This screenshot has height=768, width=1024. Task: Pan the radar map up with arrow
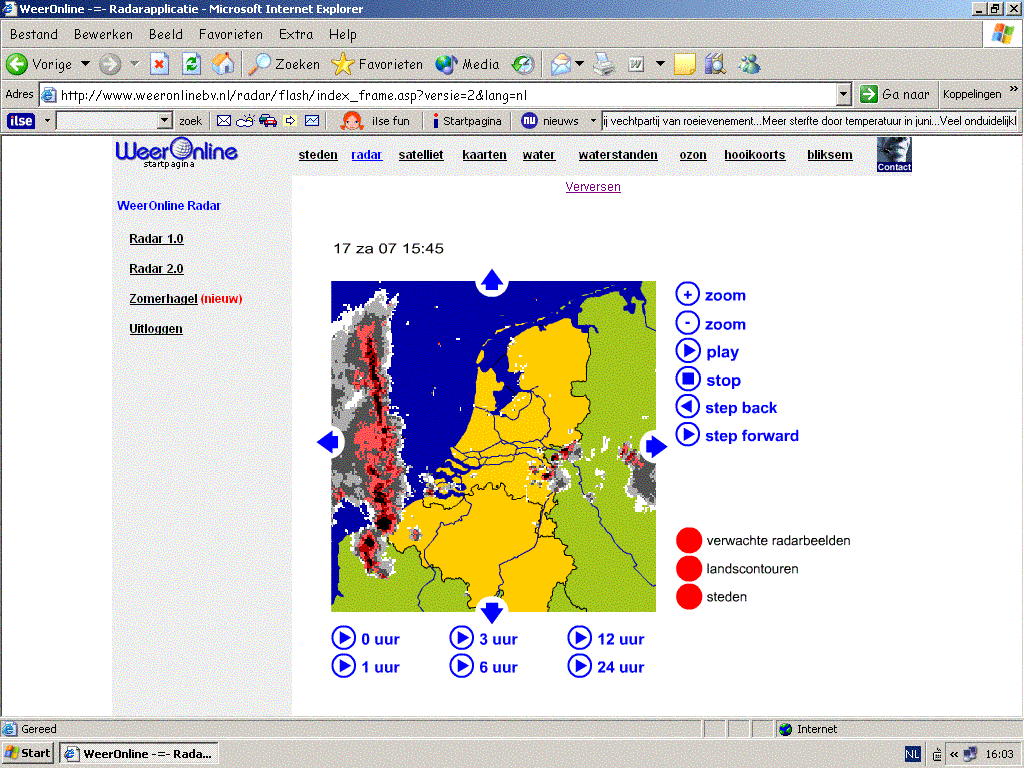492,281
